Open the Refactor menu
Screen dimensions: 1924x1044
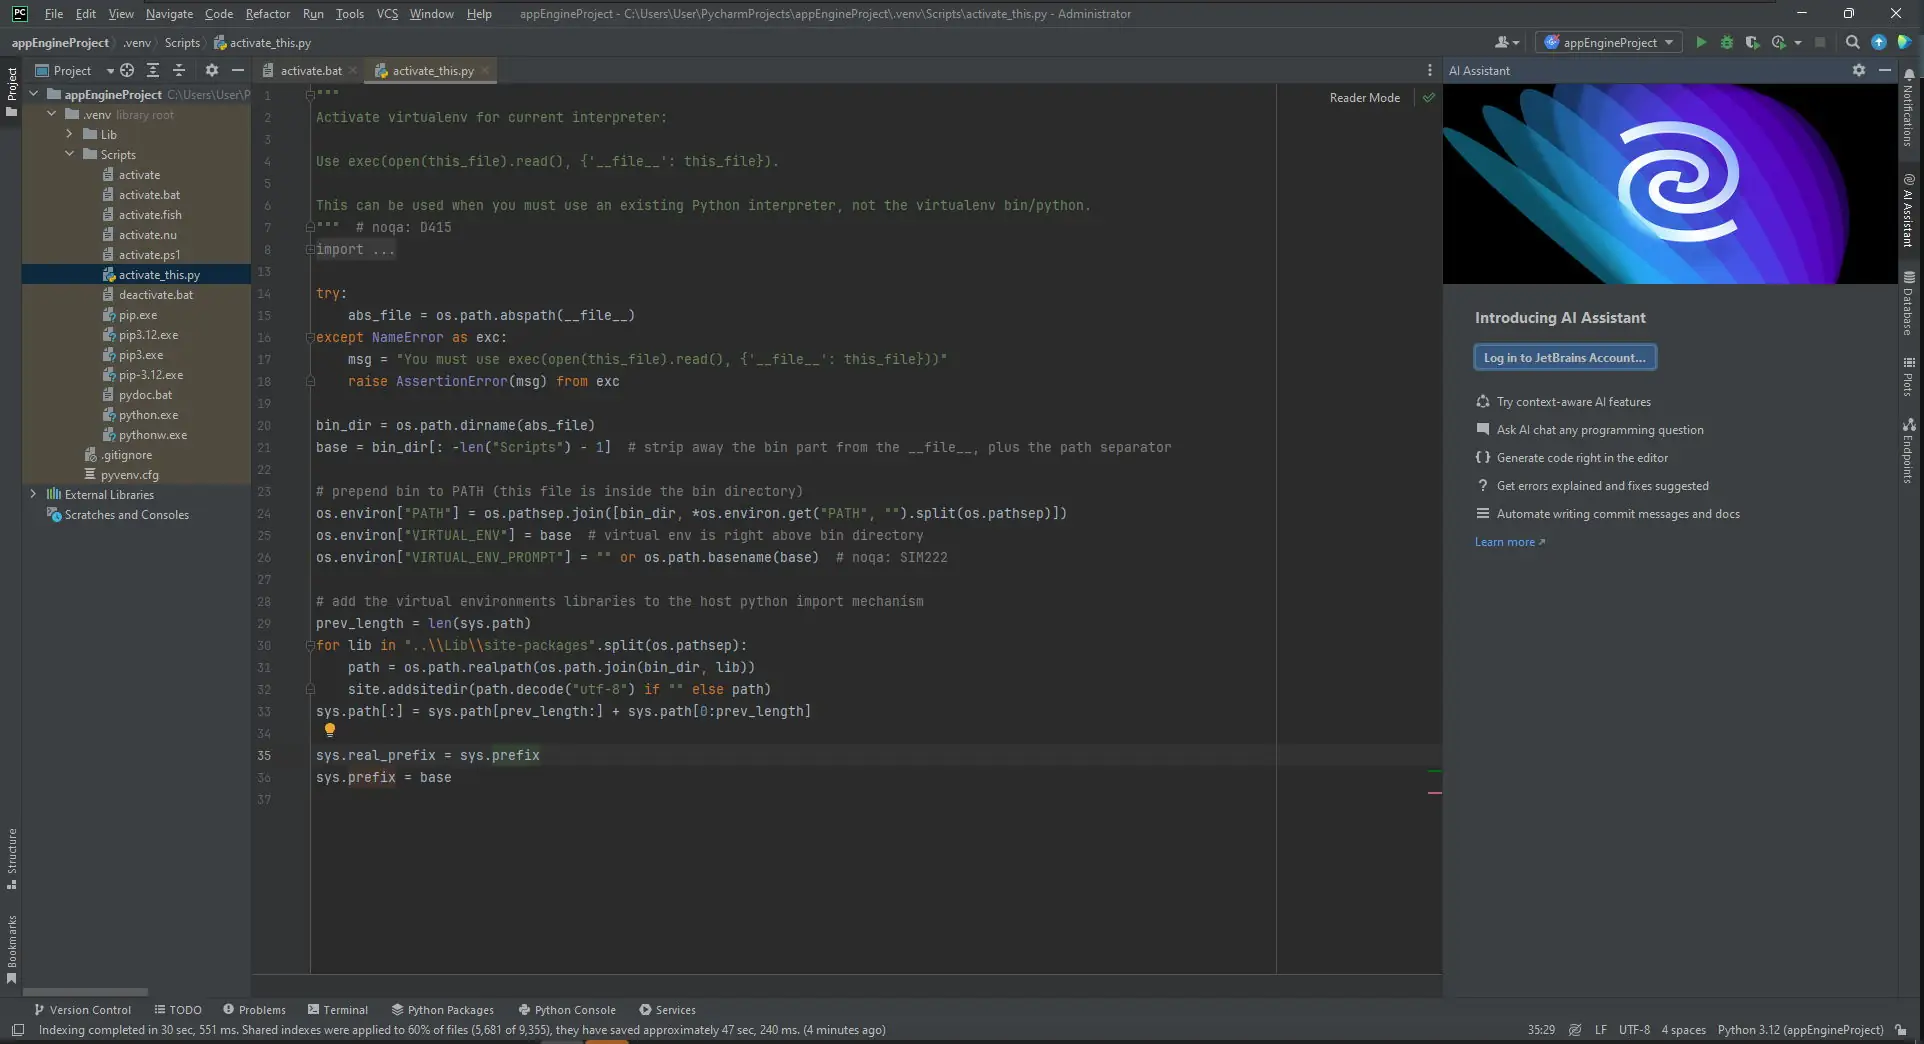tap(267, 14)
